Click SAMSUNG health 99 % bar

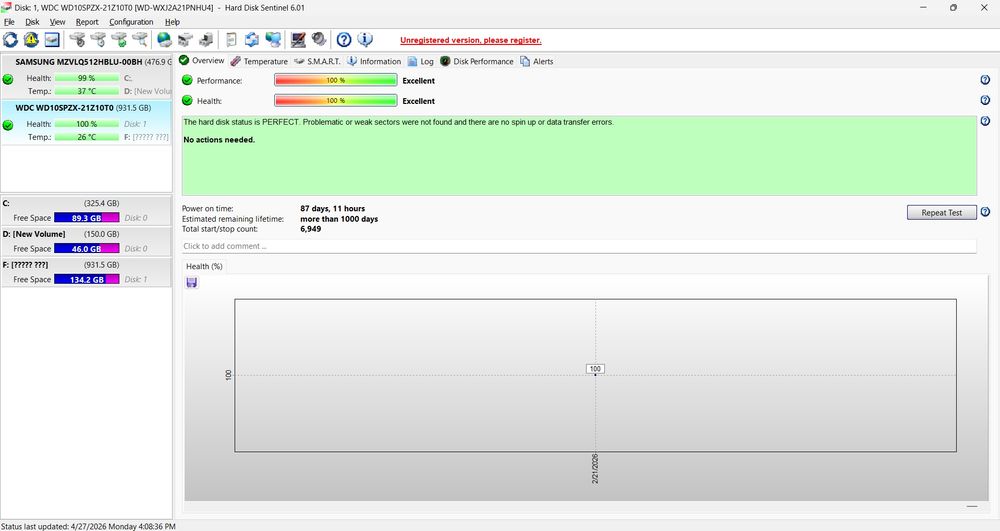coord(87,78)
